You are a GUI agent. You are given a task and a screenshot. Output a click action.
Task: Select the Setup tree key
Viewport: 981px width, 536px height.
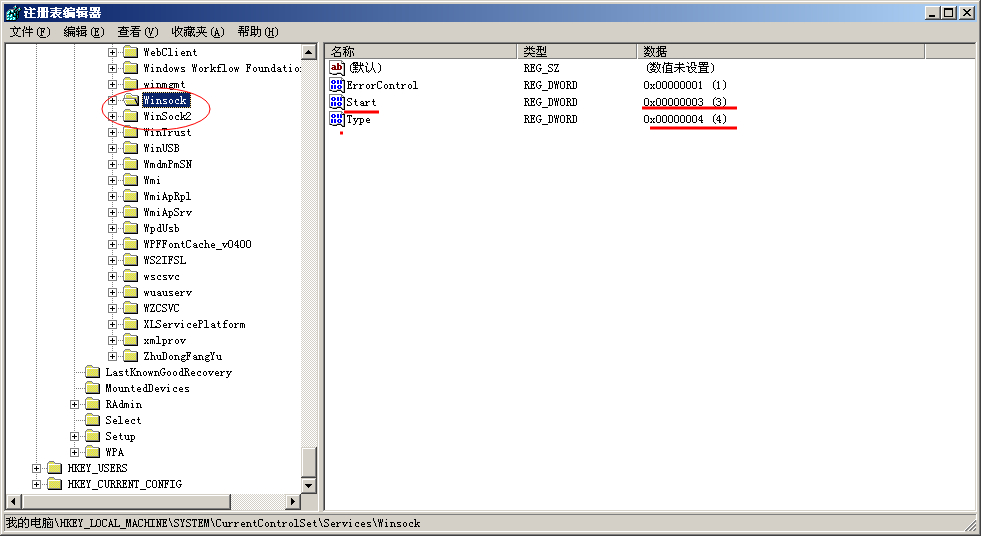(x=120, y=437)
